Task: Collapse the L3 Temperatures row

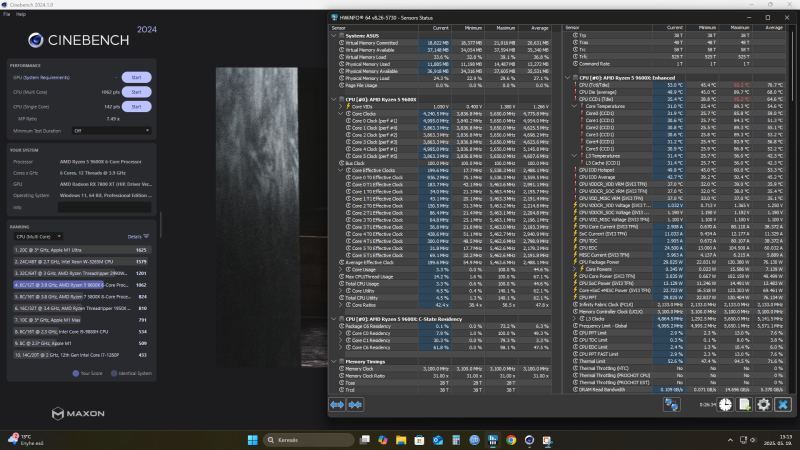Action: pyautogui.click(x=574, y=156)
